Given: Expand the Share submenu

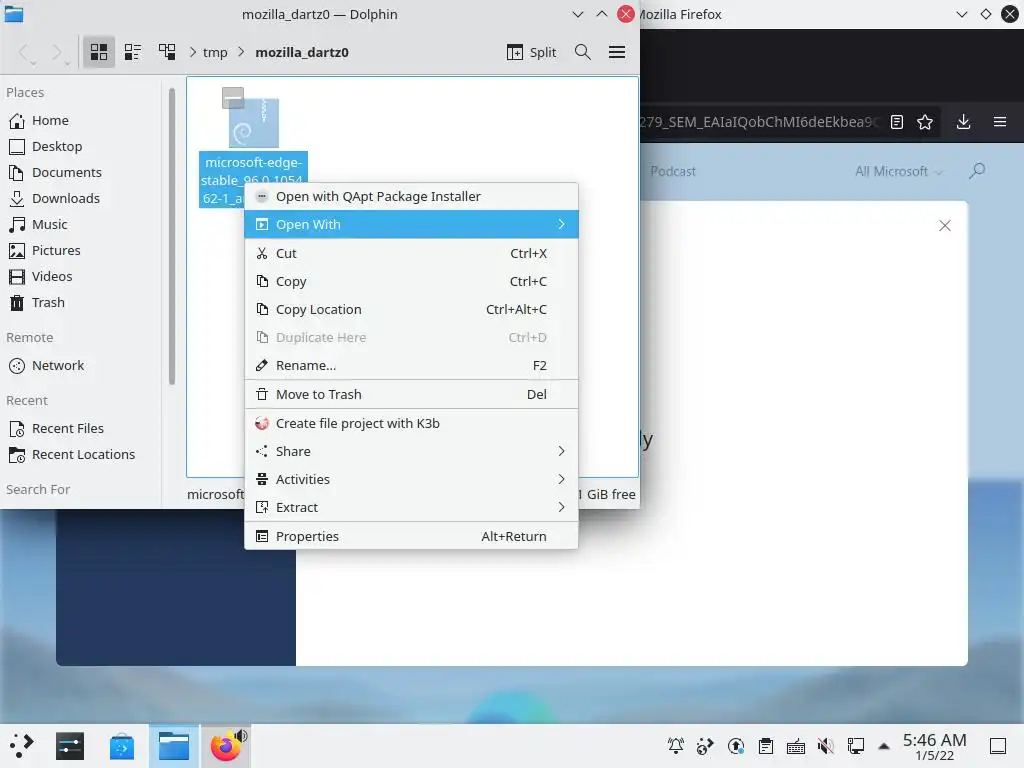Looking at the screenshot, I should 411,451.
